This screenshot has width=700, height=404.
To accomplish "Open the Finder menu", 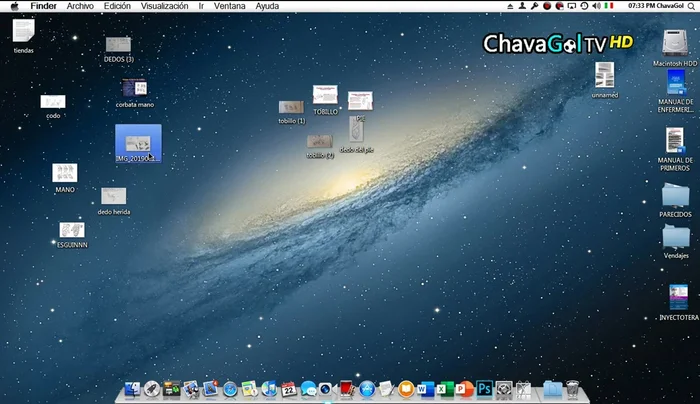I will tap(43, 6).
